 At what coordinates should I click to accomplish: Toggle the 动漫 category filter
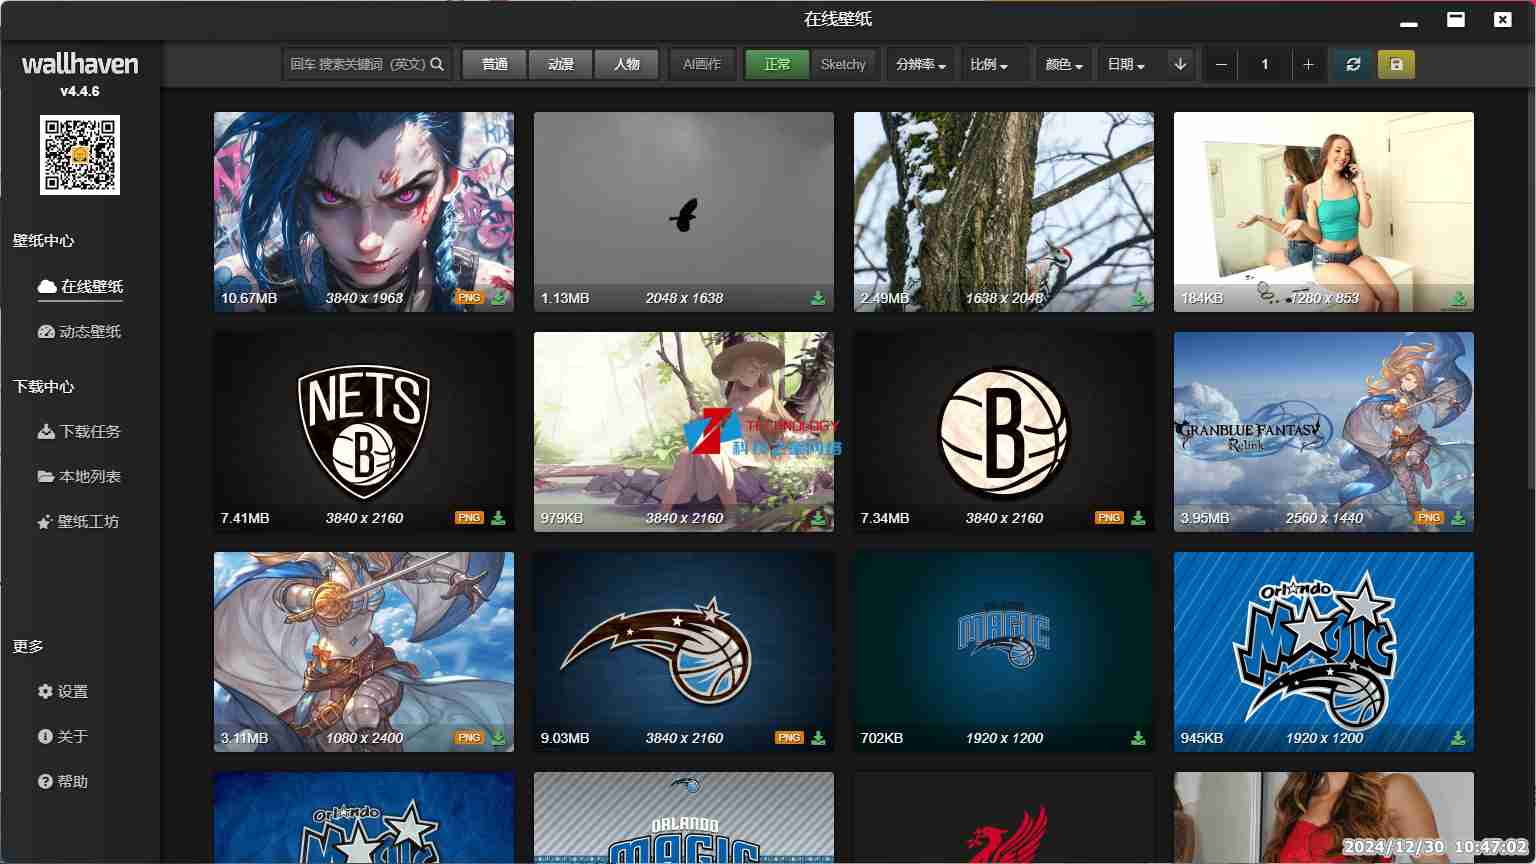[x=561, y=65]
